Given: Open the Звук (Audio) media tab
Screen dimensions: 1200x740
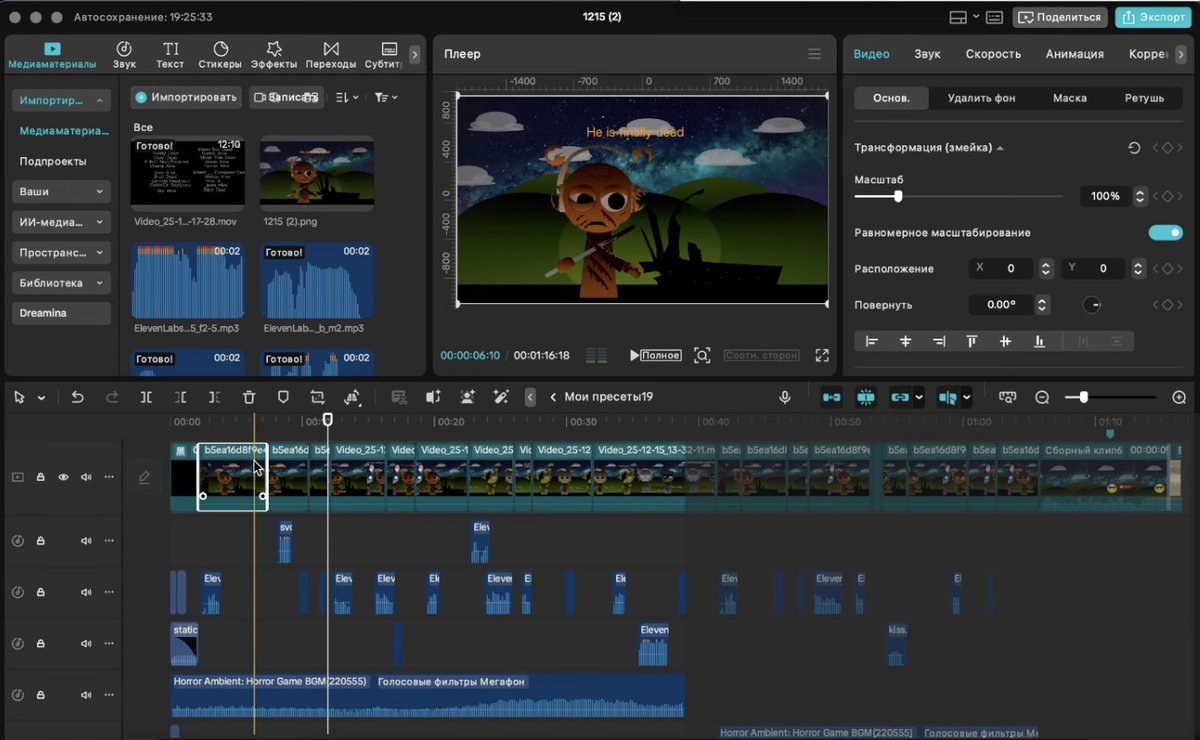Looking at the screenshot, I should tap(124, 55).
